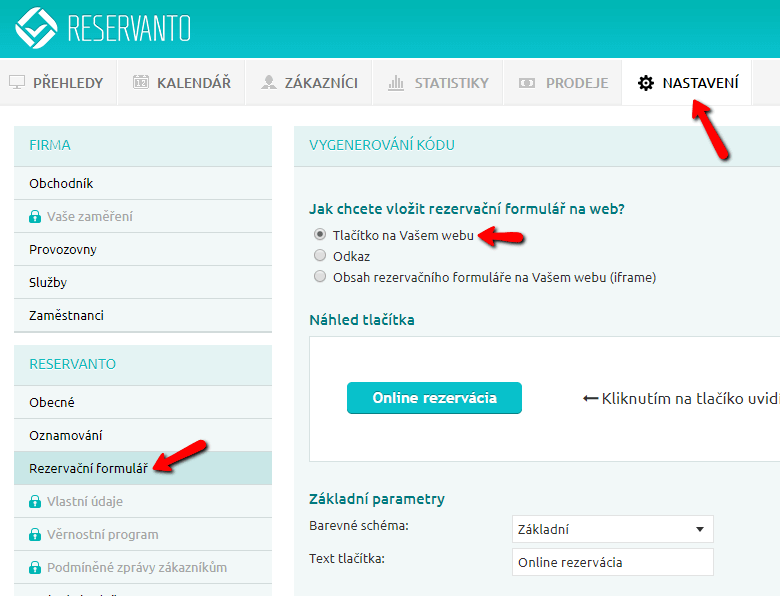Click the Reservanto wordmark in the header
Screen dimensions: 780x596
click(129, 28)
